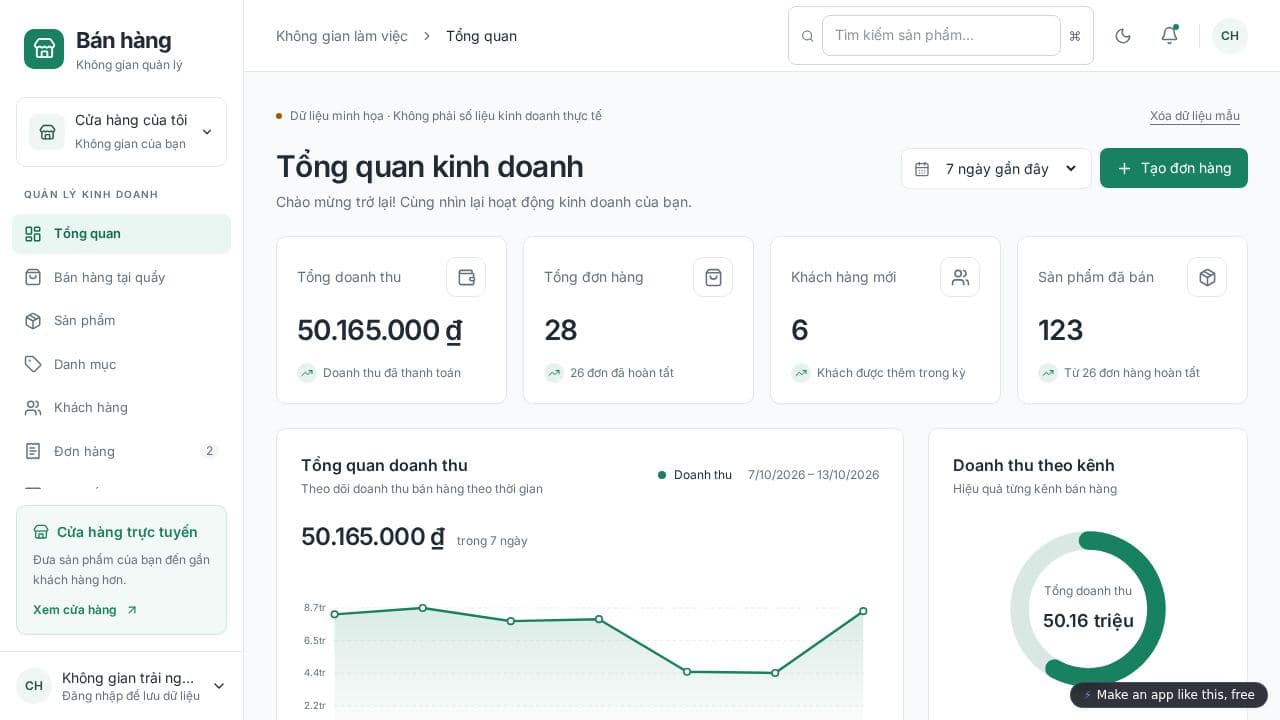This screenshot has height=720, width=1280.
Task: Click the Tổng quan breadcrumb item
Action: (x=481, y=36)
